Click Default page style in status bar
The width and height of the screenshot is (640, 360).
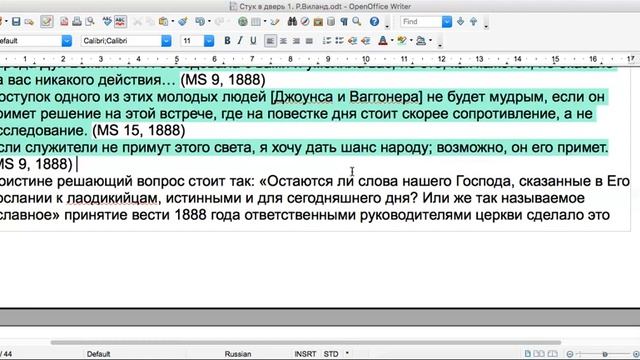98,354
